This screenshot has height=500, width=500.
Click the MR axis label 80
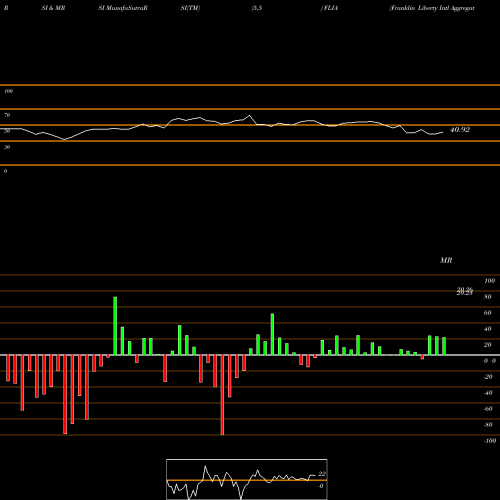click(487, 297)
